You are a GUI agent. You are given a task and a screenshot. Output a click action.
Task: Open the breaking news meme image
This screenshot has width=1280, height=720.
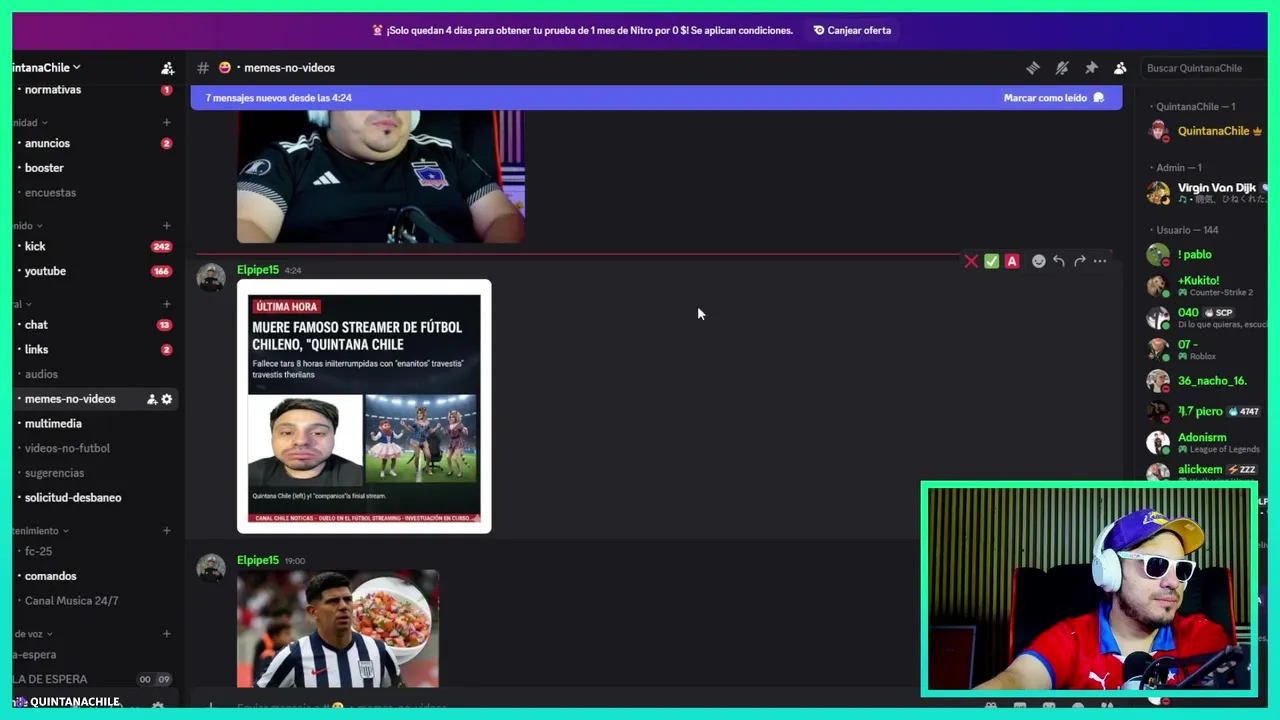364,406
